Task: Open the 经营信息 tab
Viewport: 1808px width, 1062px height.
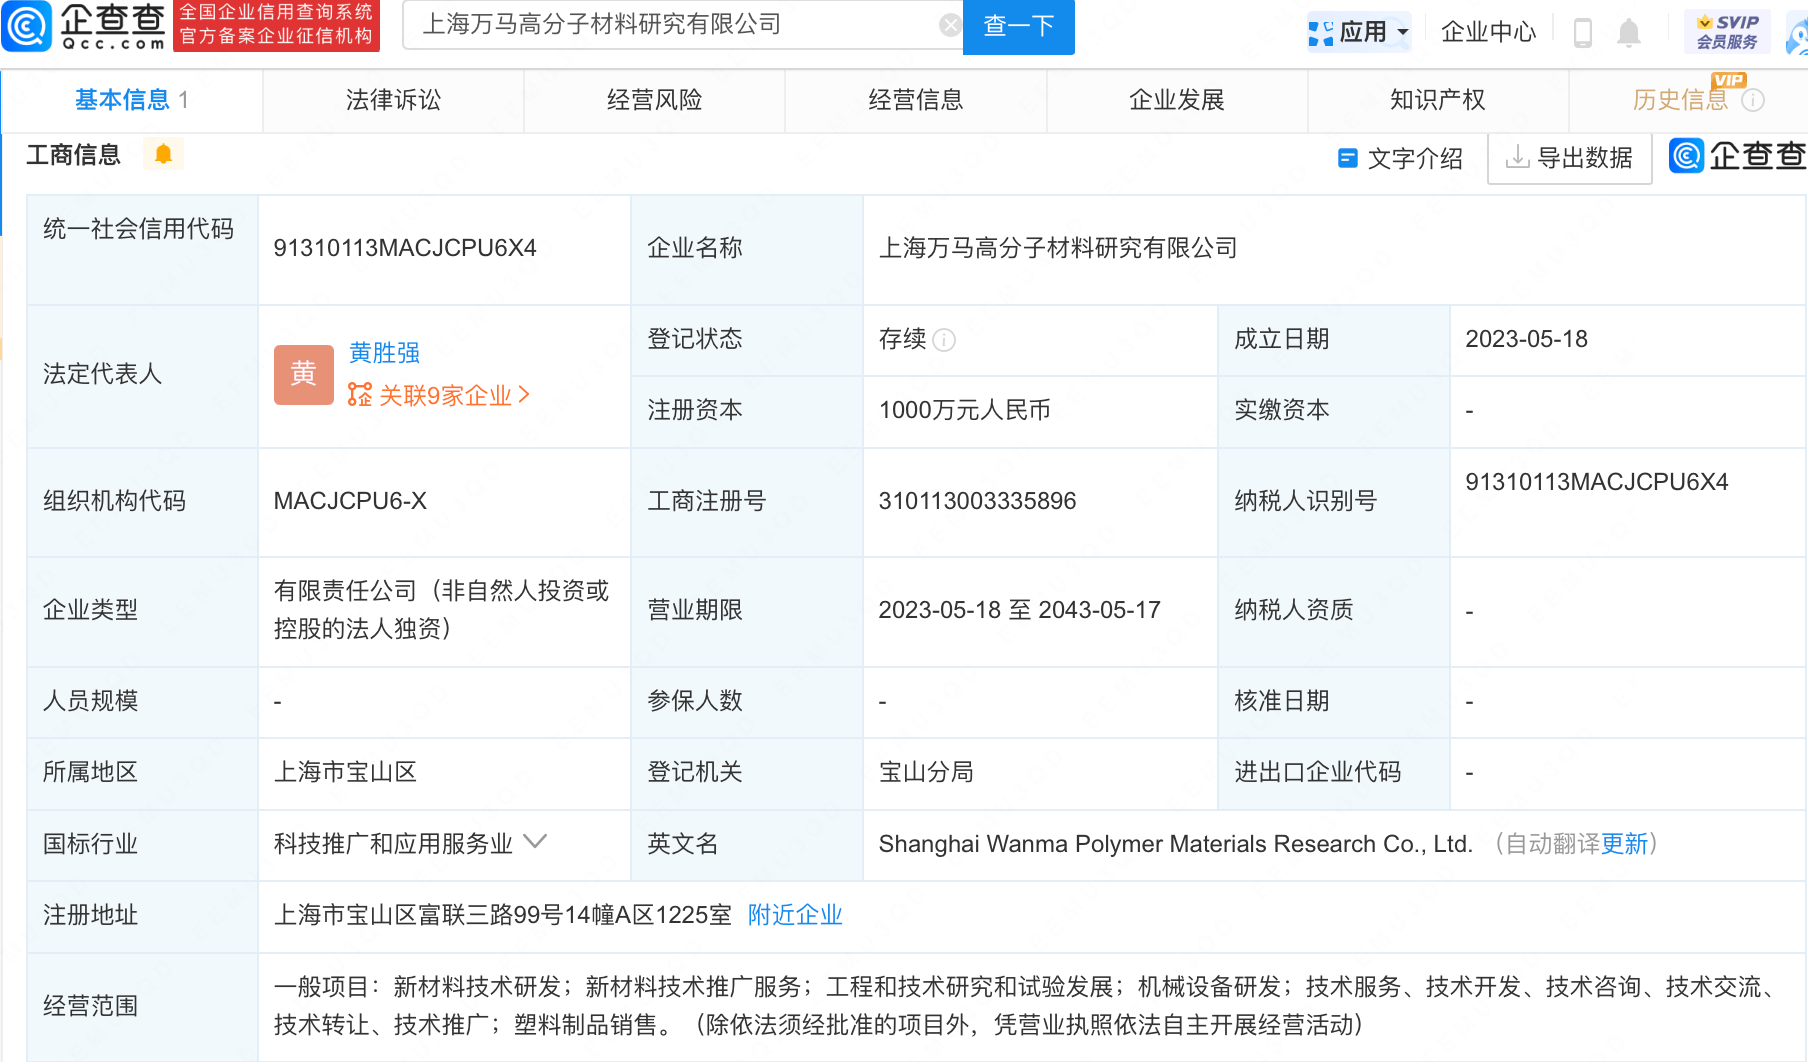Action: tap(915, 100)
